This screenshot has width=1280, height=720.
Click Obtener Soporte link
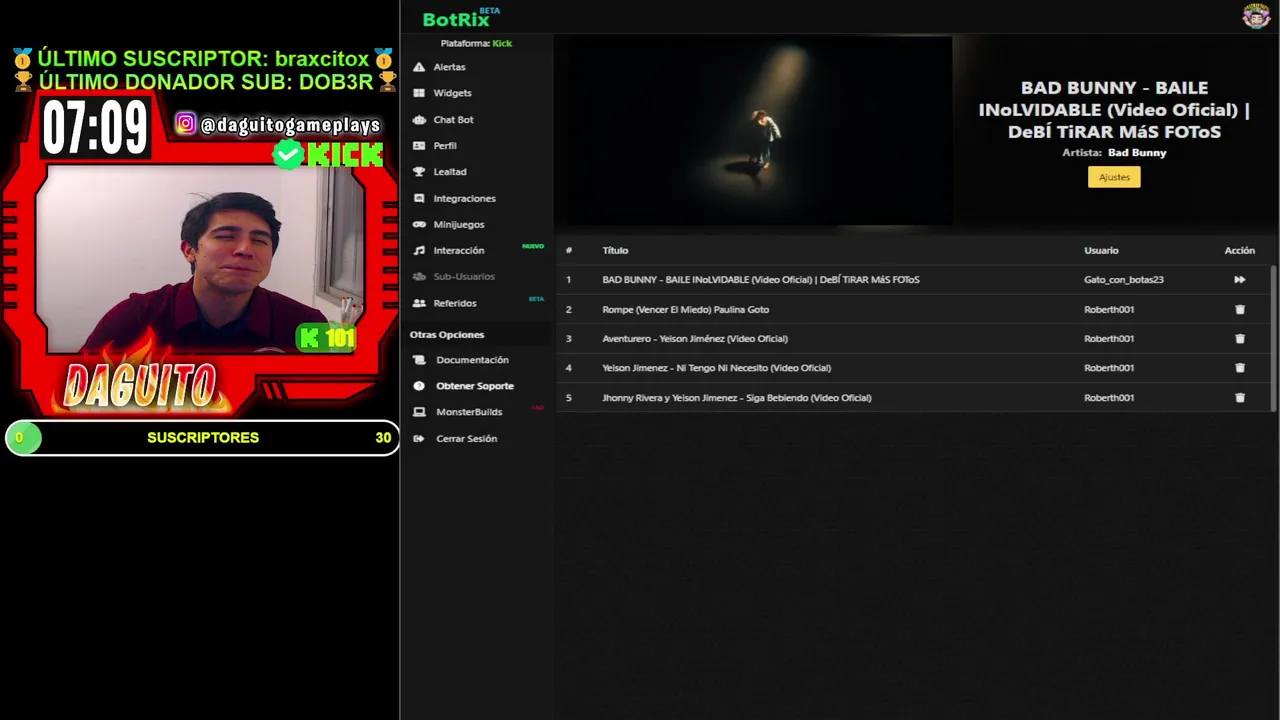[475, 386]
